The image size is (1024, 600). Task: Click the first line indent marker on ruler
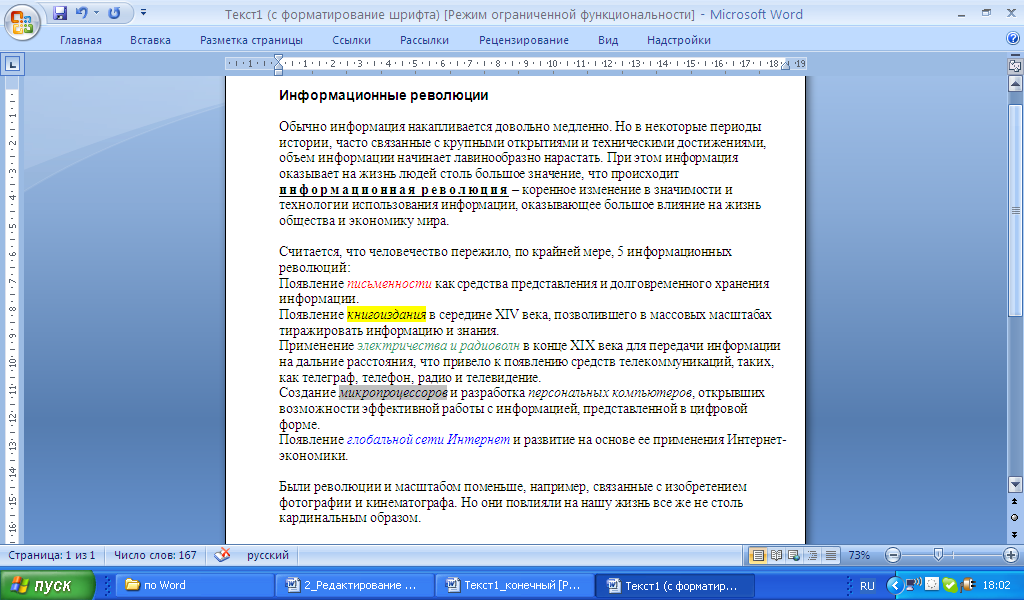(278, 59)
